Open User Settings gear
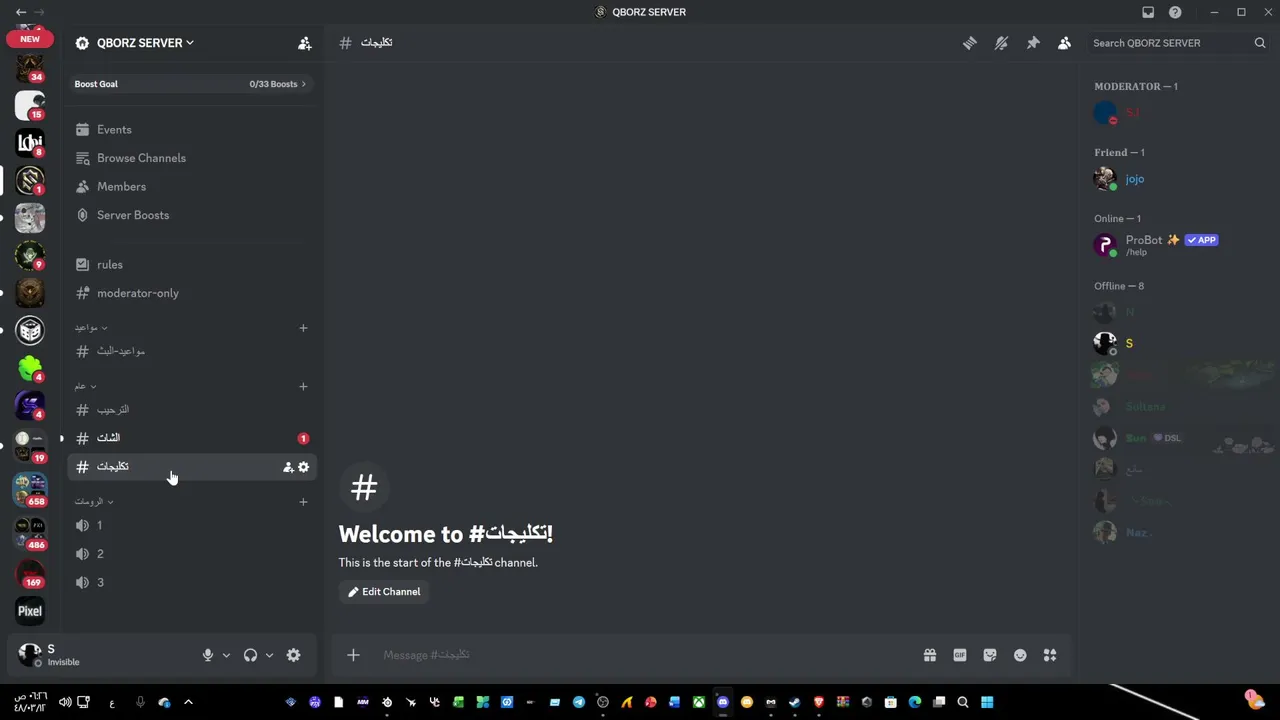This screenshot has width=1280, height=720. tap(293, 655)
